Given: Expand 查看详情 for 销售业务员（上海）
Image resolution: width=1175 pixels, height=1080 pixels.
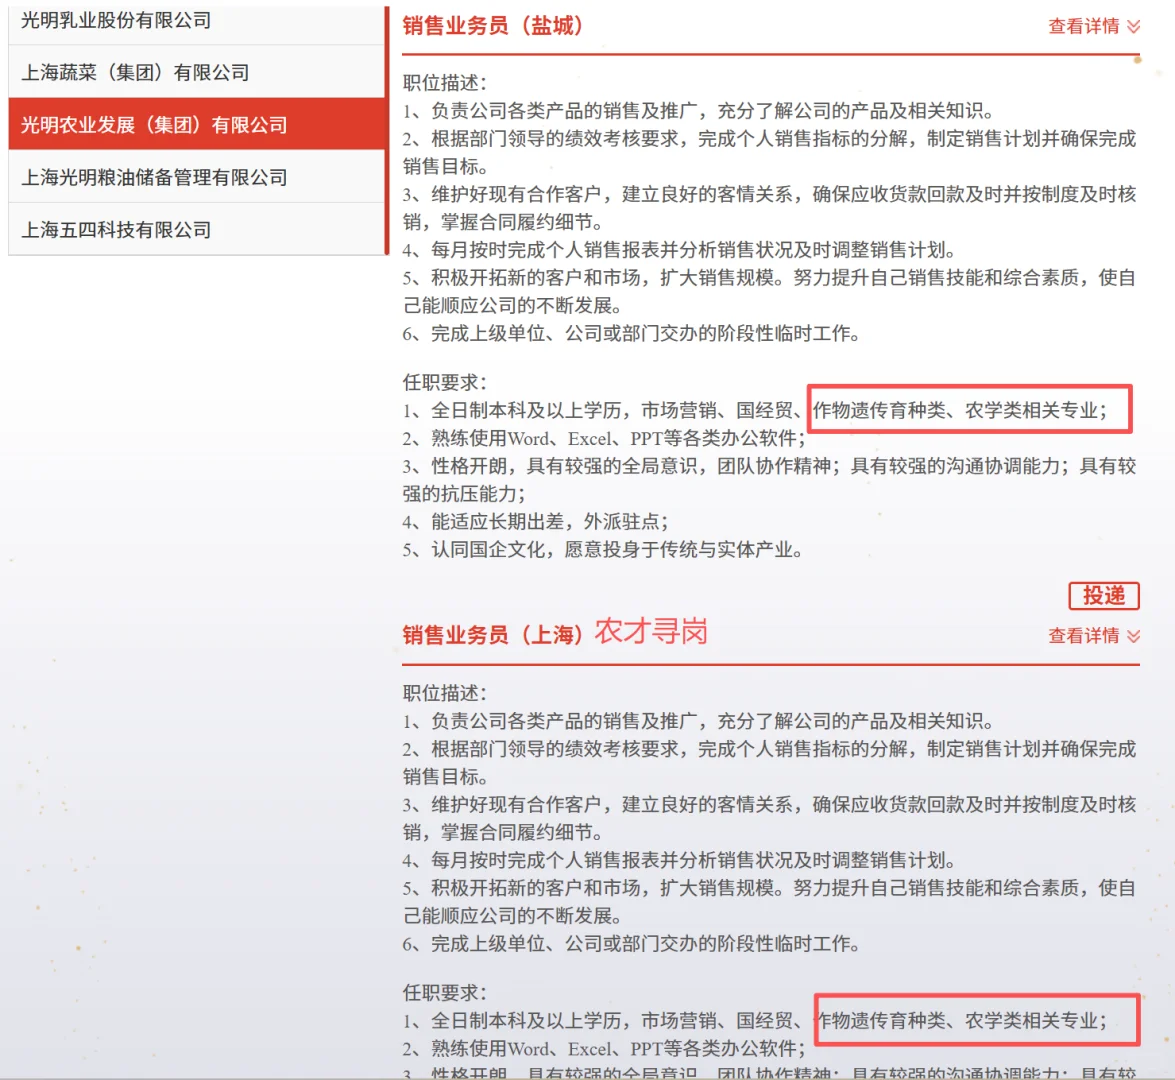Looking at the screenshot, I should pos(1093,636).
